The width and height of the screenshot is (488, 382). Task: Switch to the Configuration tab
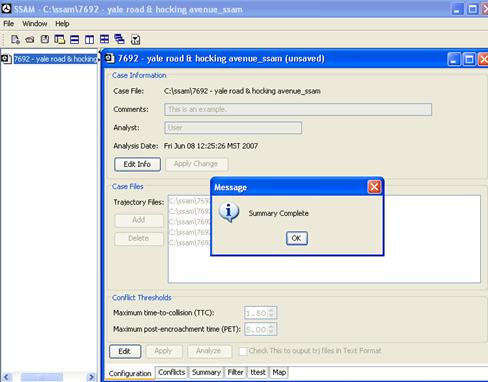tap(130, 373)
